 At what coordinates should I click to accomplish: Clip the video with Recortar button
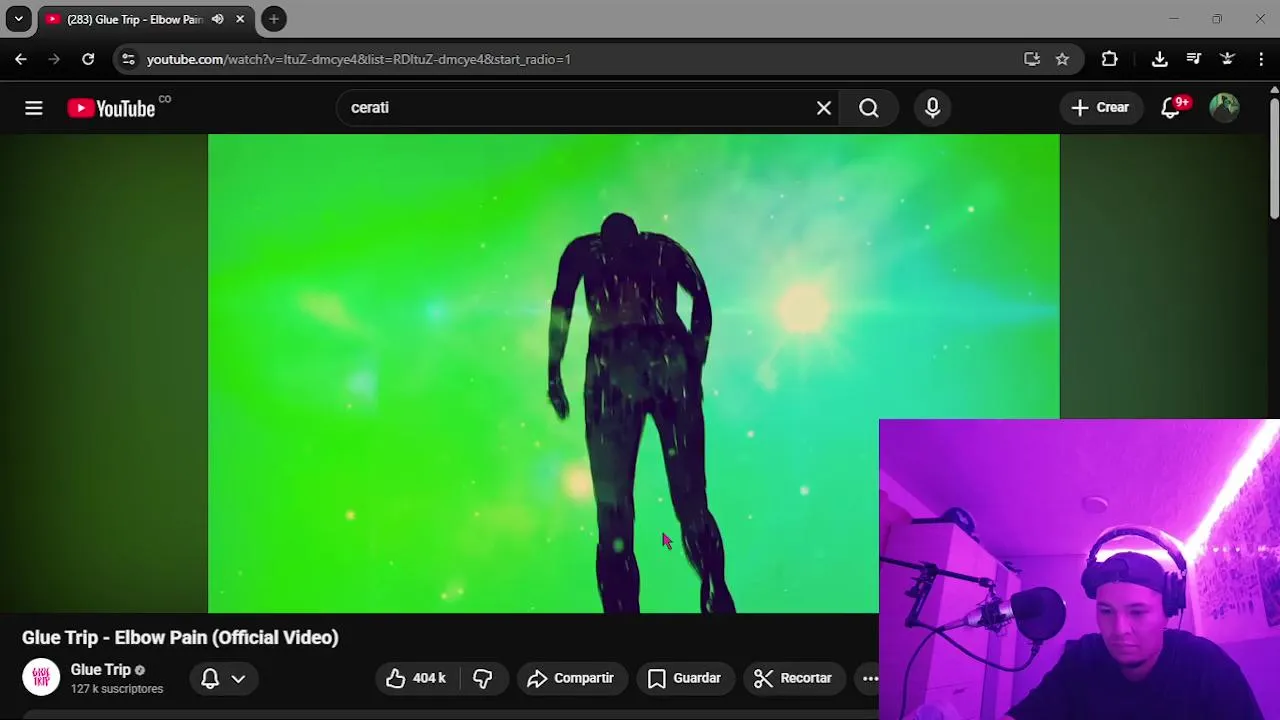click(x=794, y=678)
